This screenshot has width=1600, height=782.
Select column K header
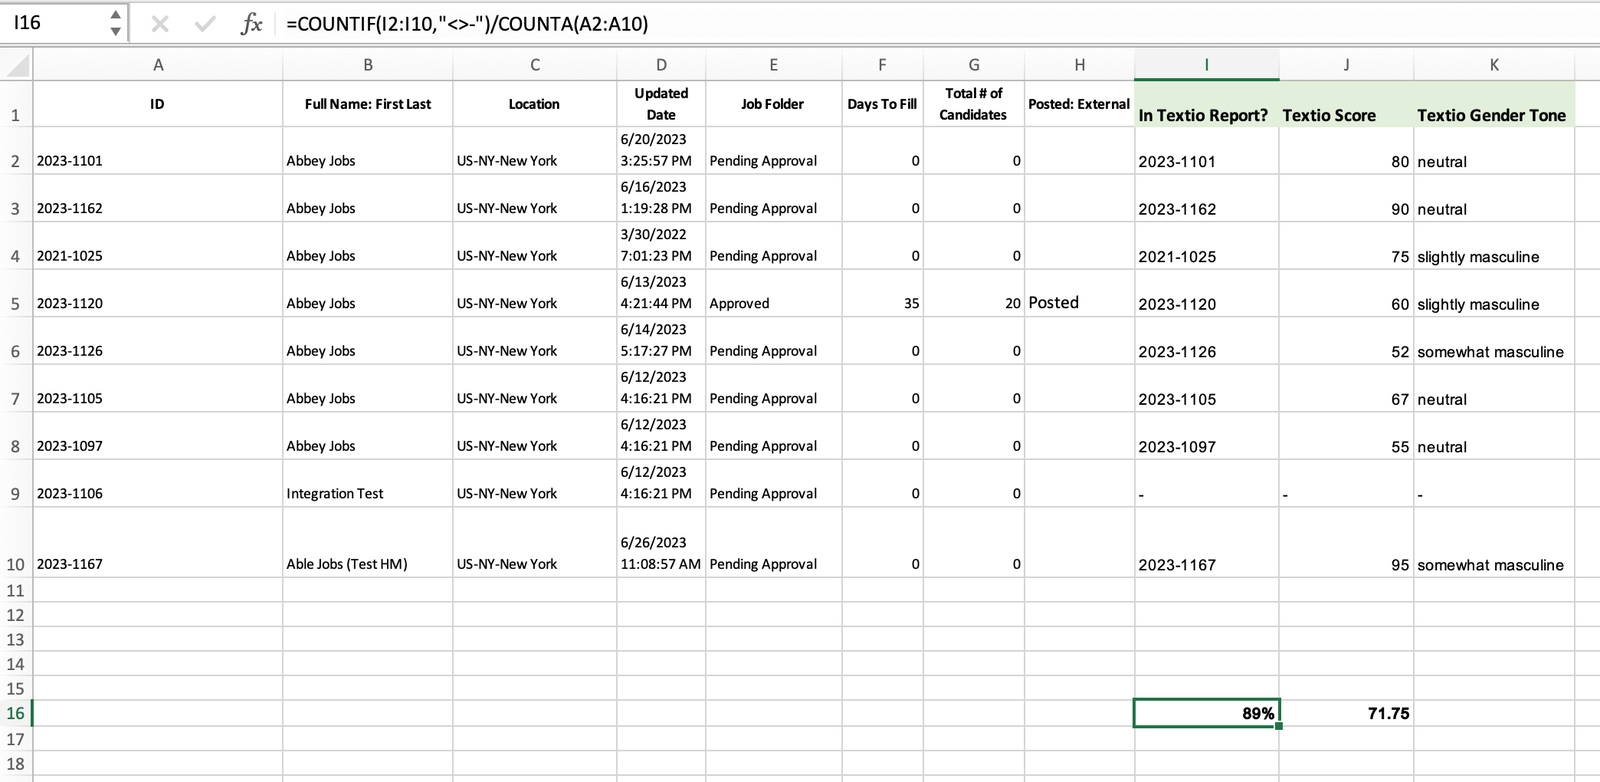[1493, 65]
